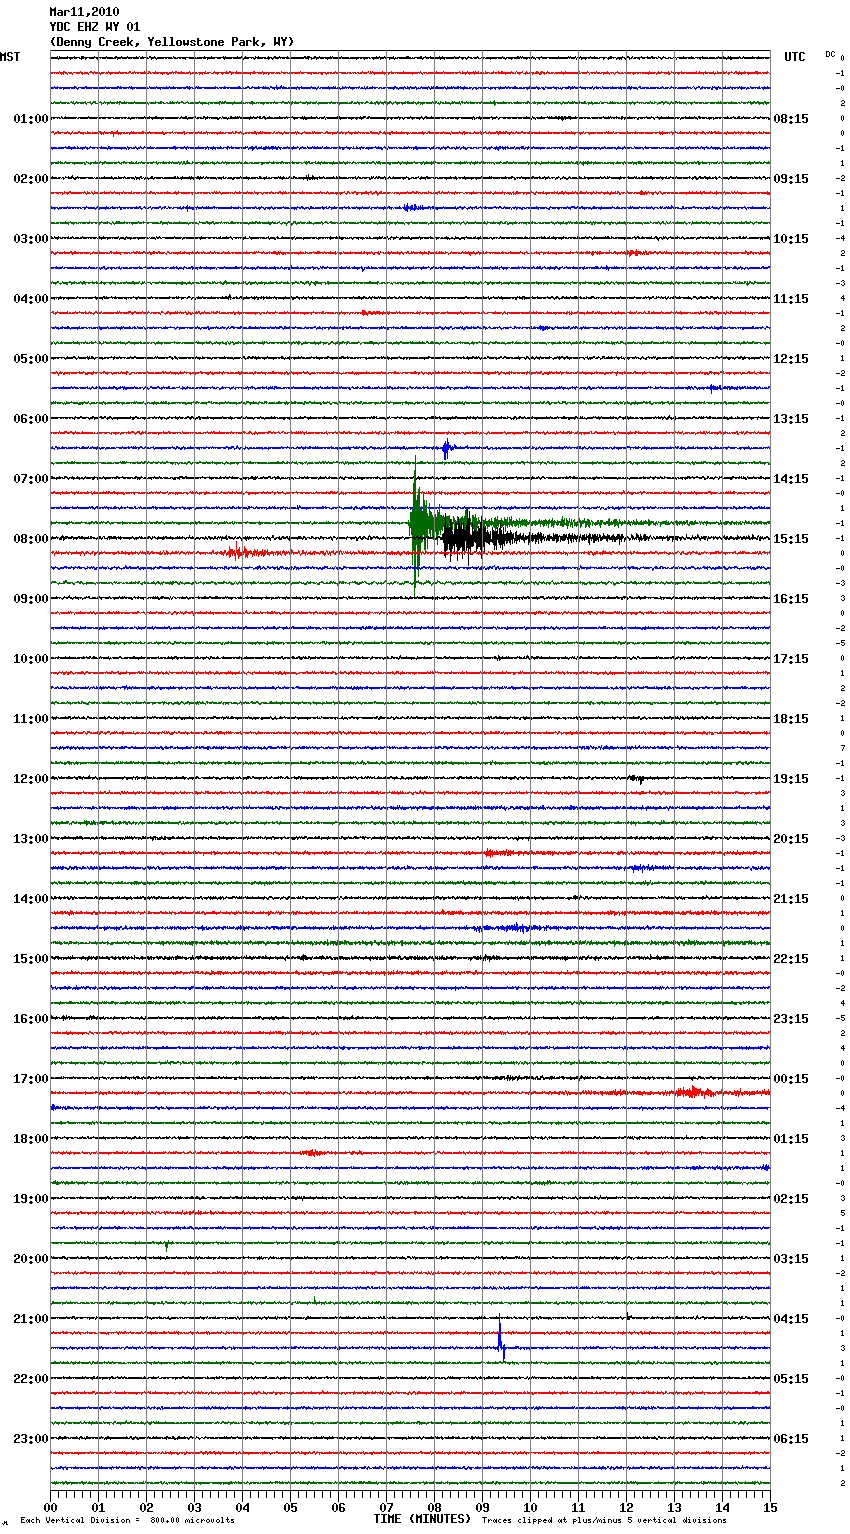Select the "10:00" MST hour label
Viewport: 850px width, 1534px height.
click(30, 659)
